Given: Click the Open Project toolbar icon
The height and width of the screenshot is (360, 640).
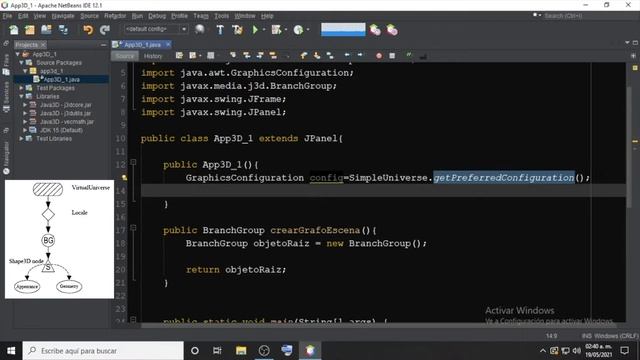Looking at the screenshot, I should (46, 30).
